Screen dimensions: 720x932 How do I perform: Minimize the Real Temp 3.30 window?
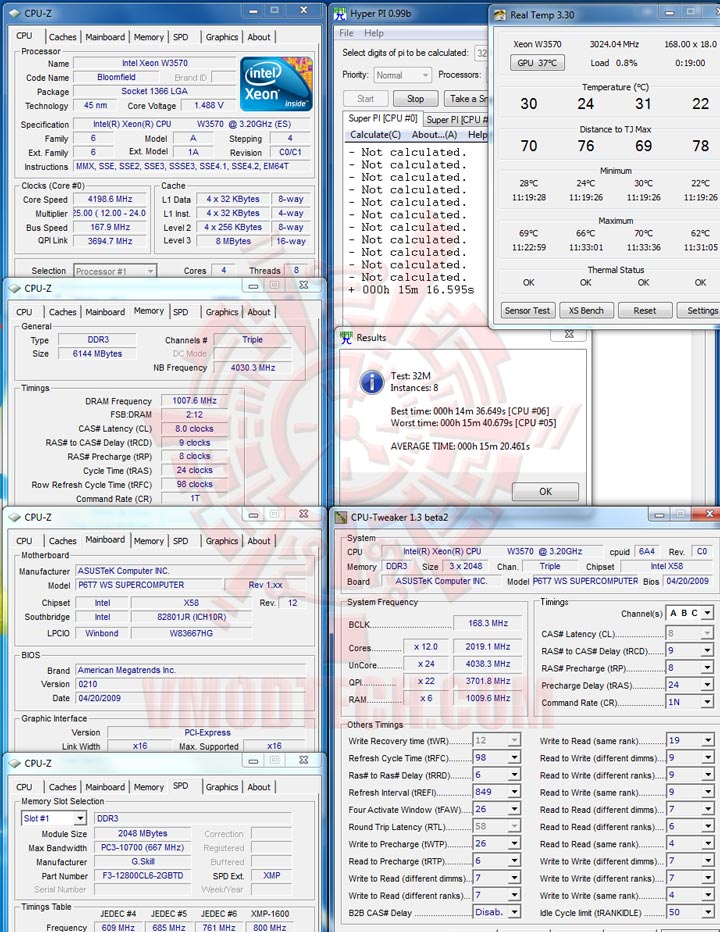669,12
